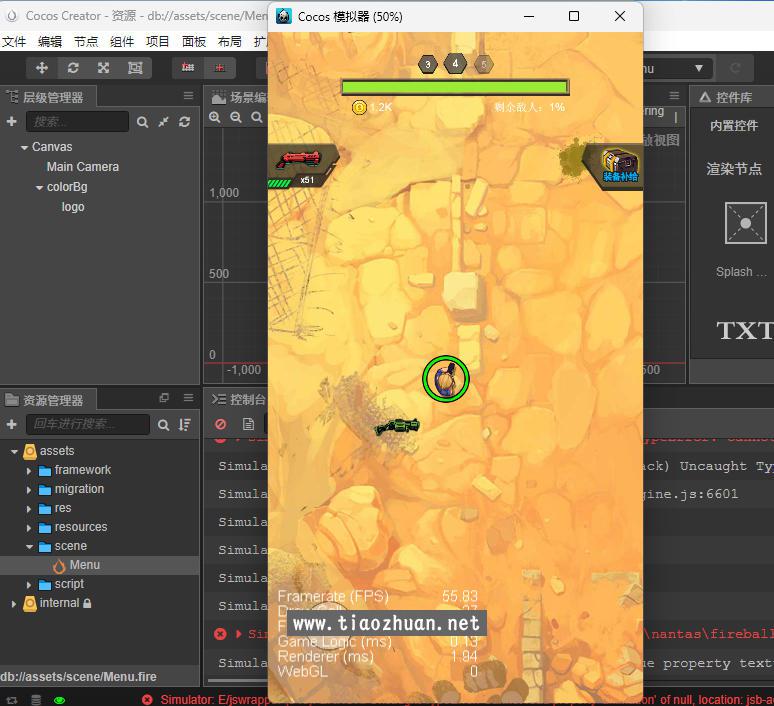Collapse the Canvas node
Viewport: 774px width, 706px height.
pos(24,148)
